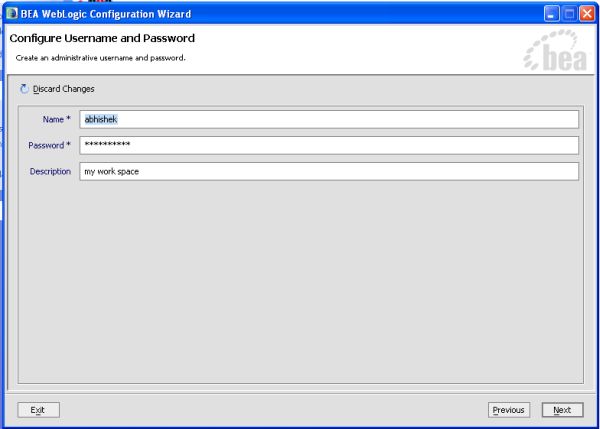Proceed with the Next button
The width and height of the screenshot is (600, 429).
[x=562, y=410]
